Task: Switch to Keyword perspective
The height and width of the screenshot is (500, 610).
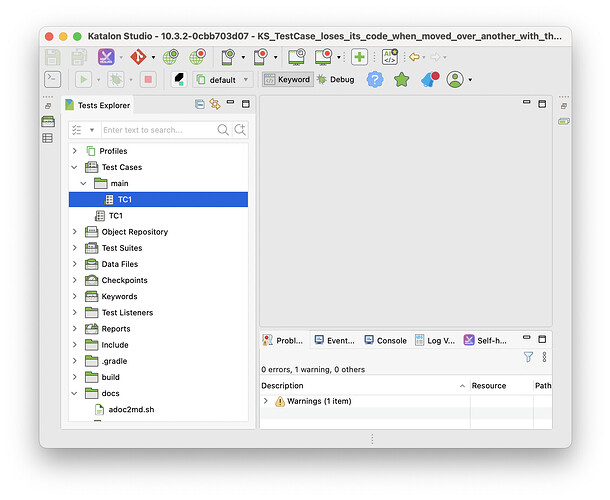Action: 287,80
